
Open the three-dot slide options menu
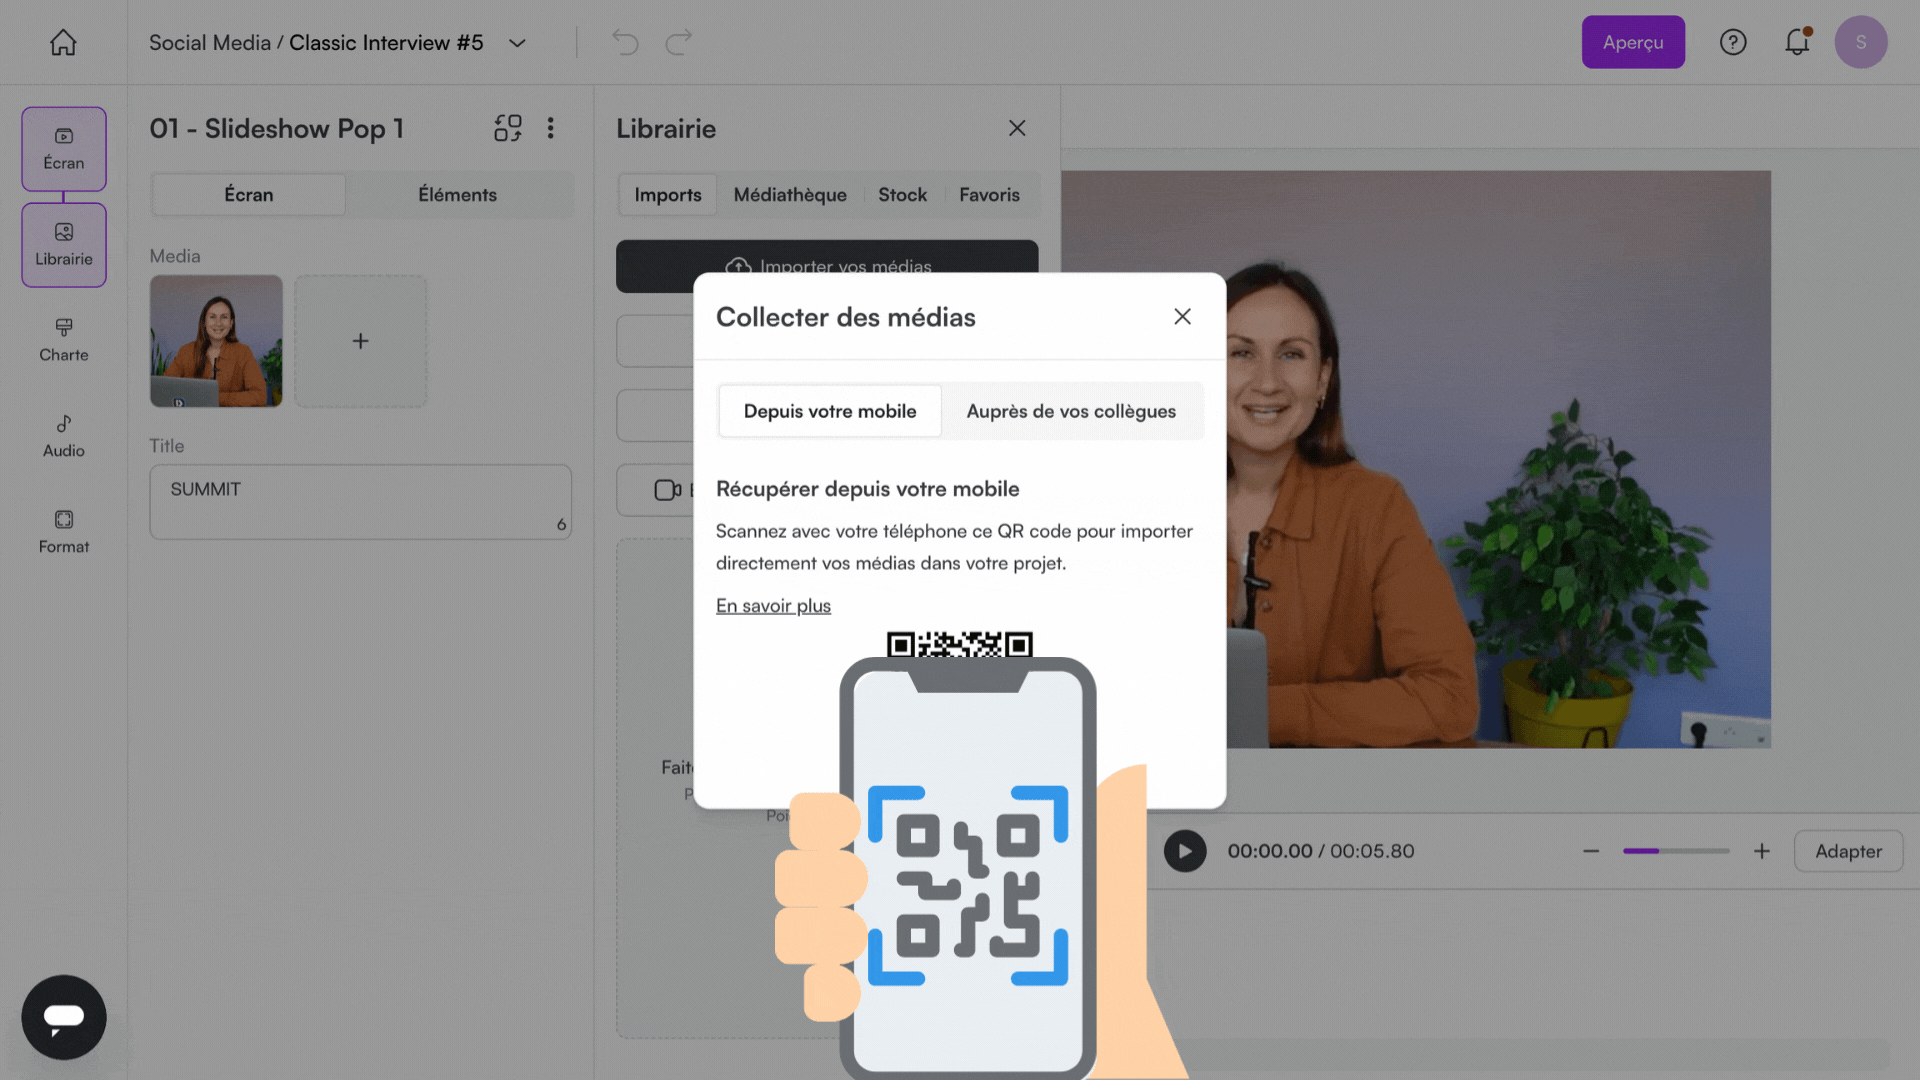[x=551, y=128]
